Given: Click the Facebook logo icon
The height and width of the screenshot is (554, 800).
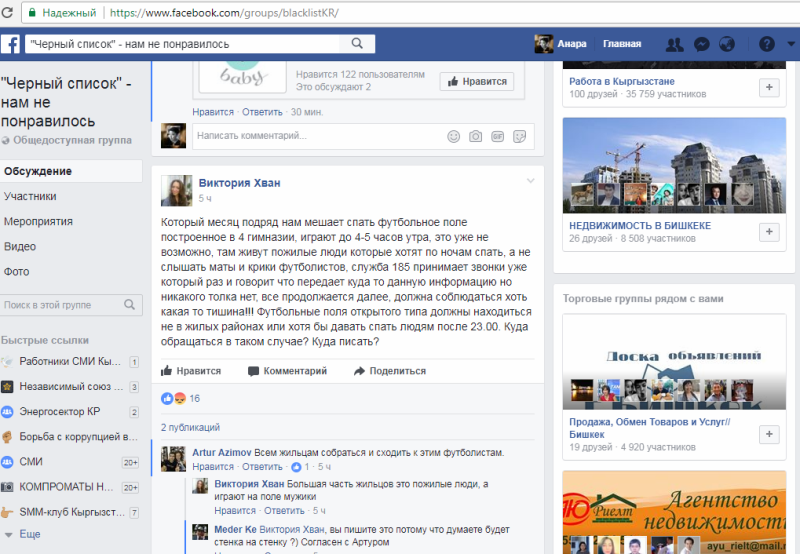Looking at the screenshot, I should pos(11,44).
